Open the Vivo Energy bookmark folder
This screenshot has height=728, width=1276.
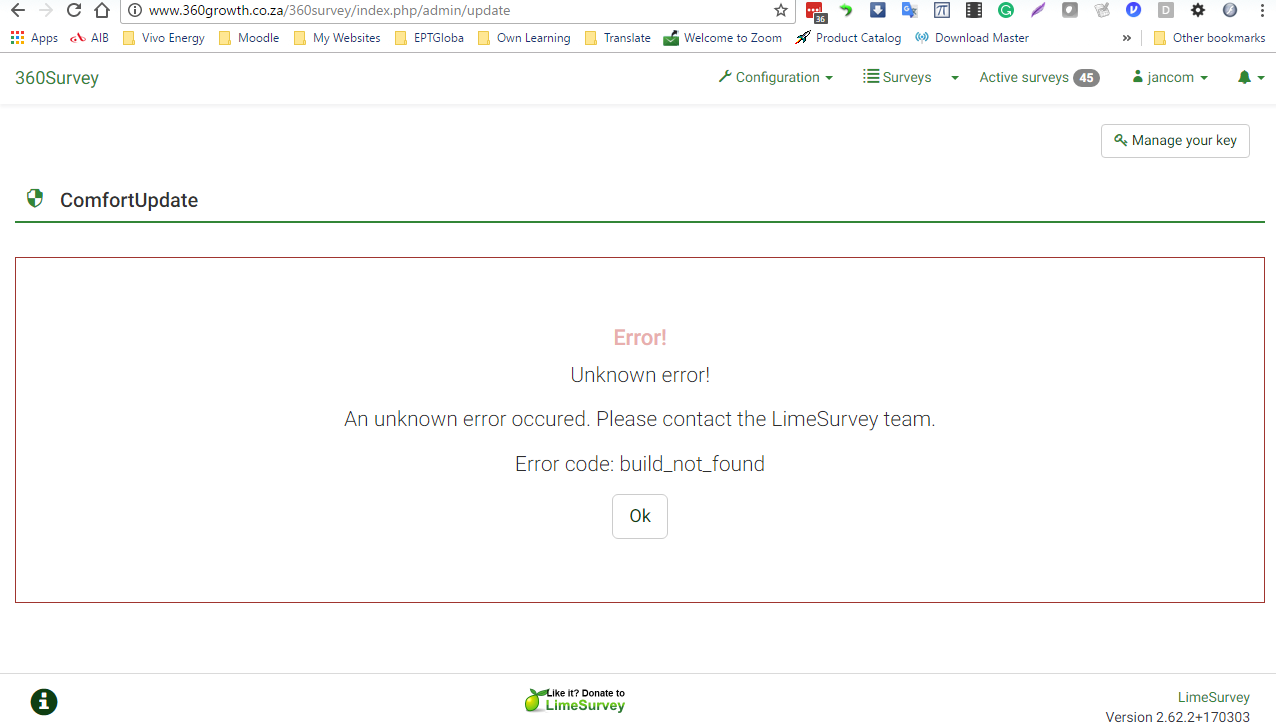tap(163, 38)
